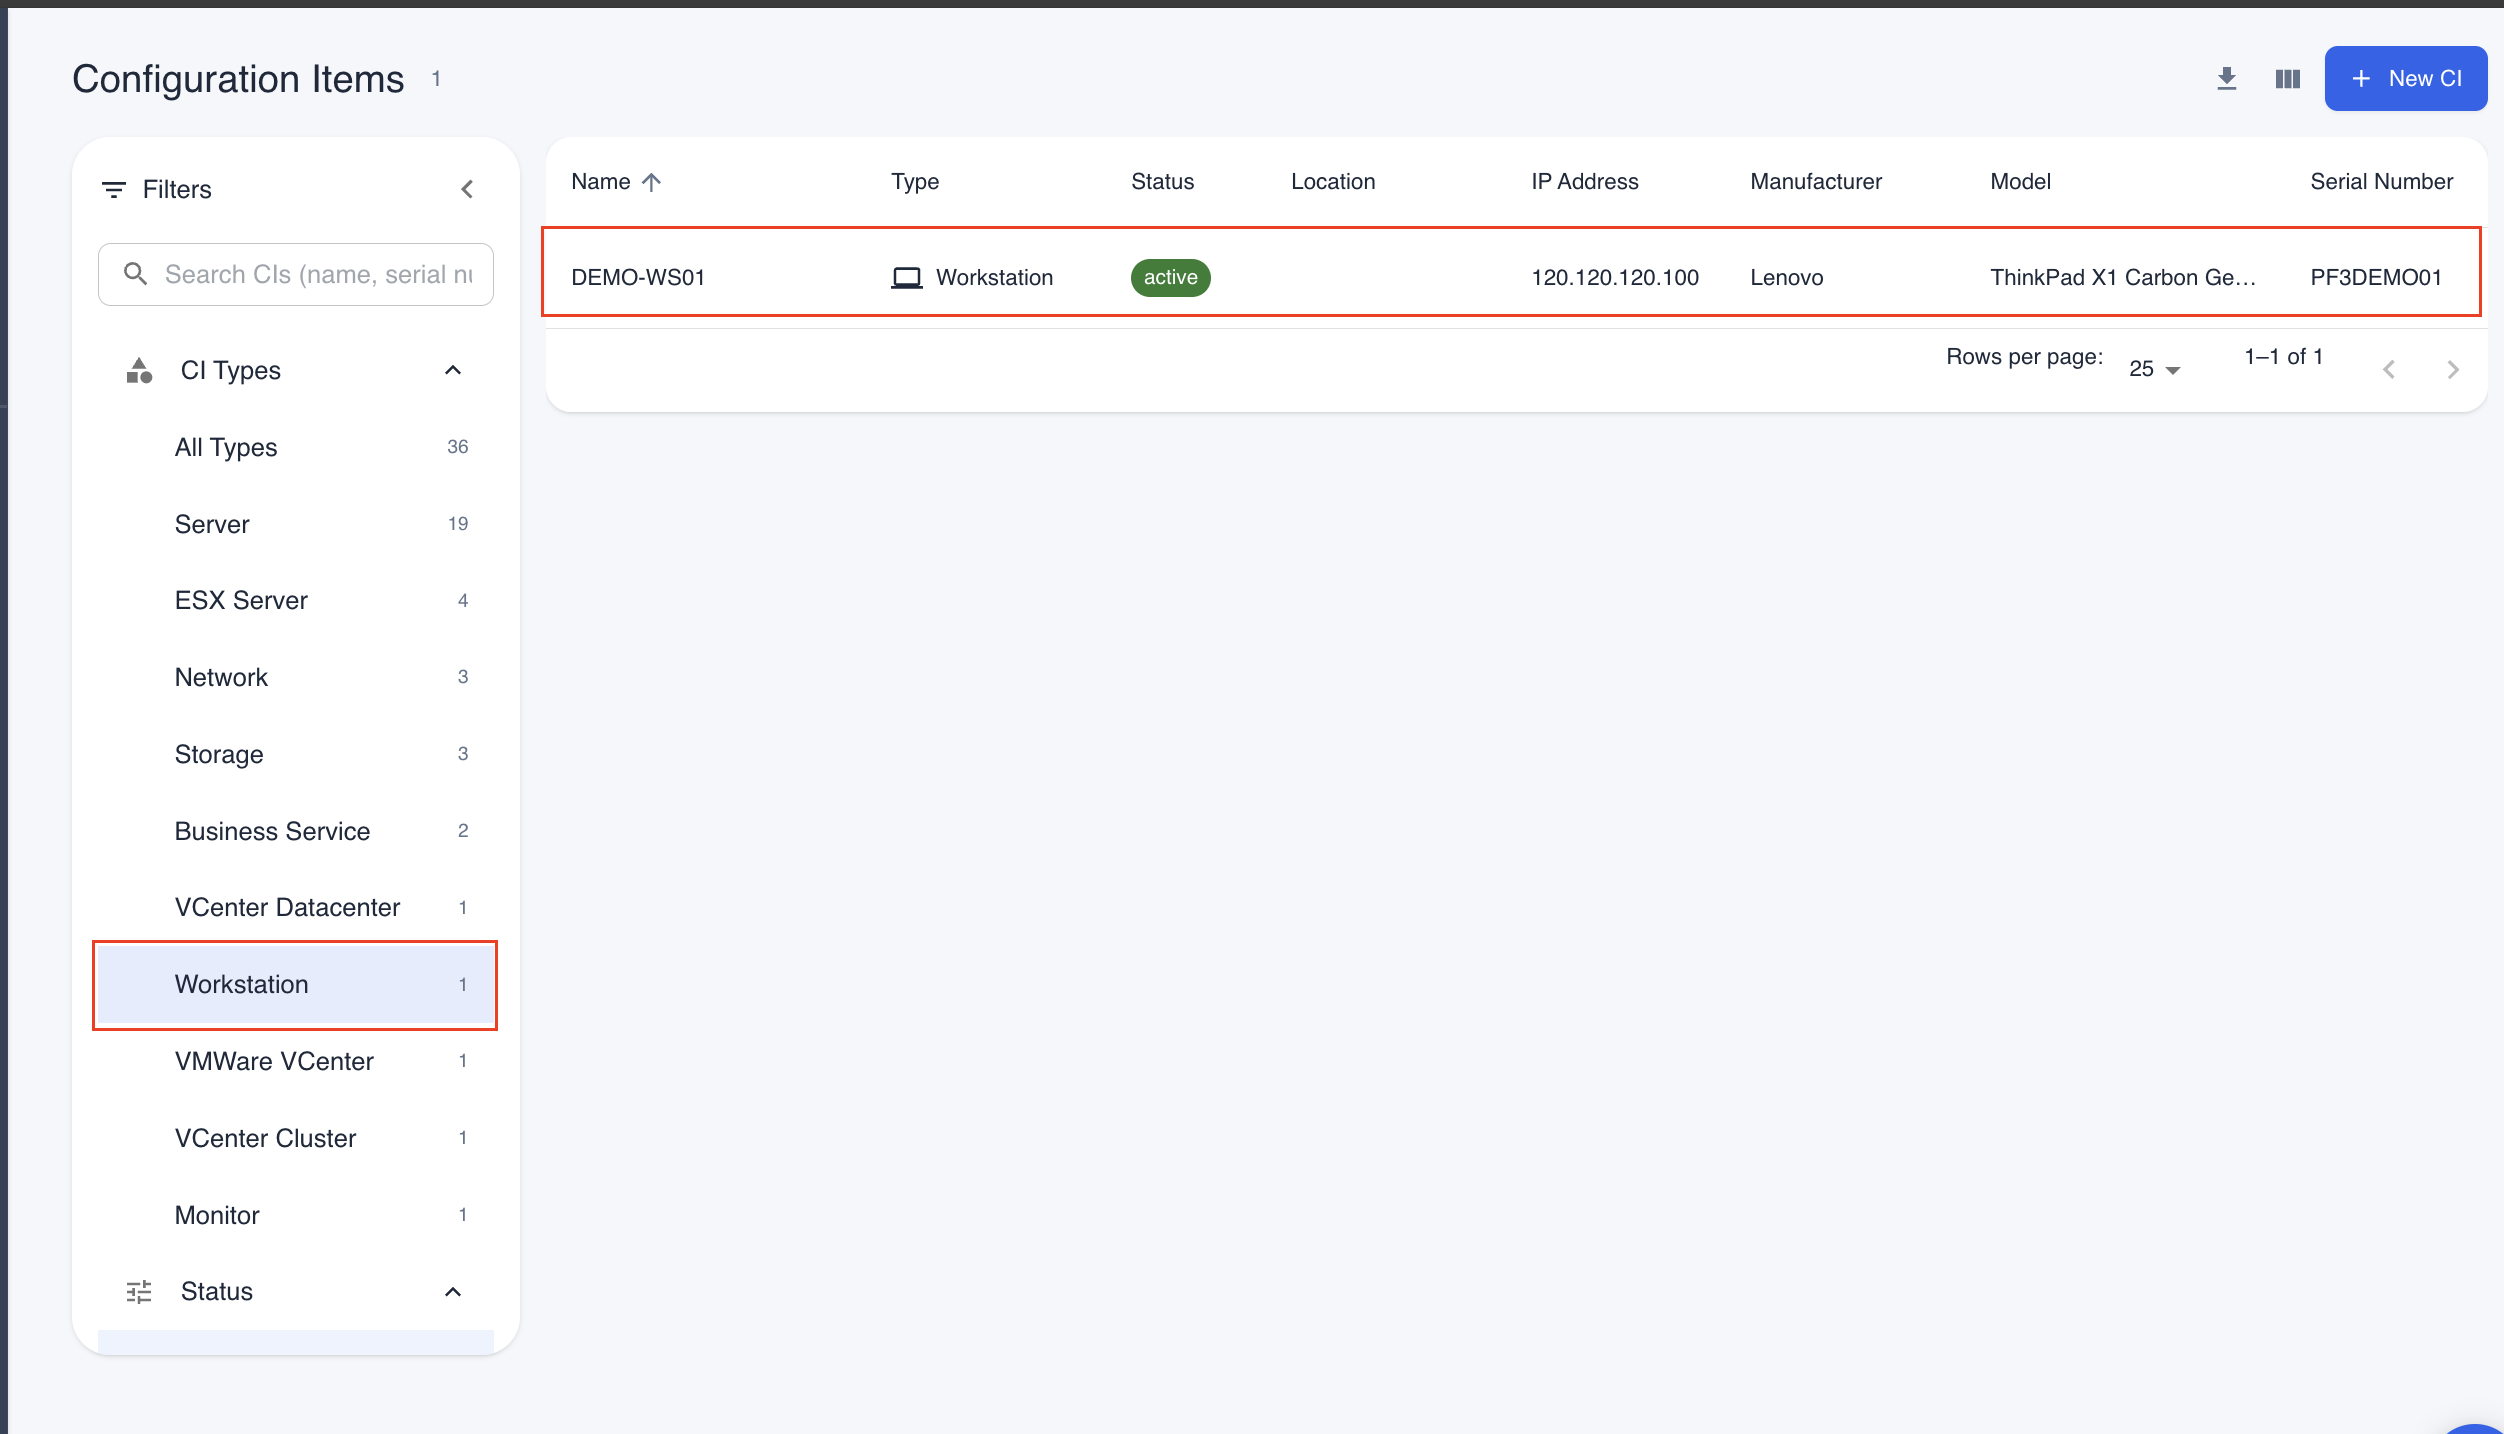Click the download/export CIs icon
The width and height of the screenshot is (2504, 1434).
tap(2226, 78)
